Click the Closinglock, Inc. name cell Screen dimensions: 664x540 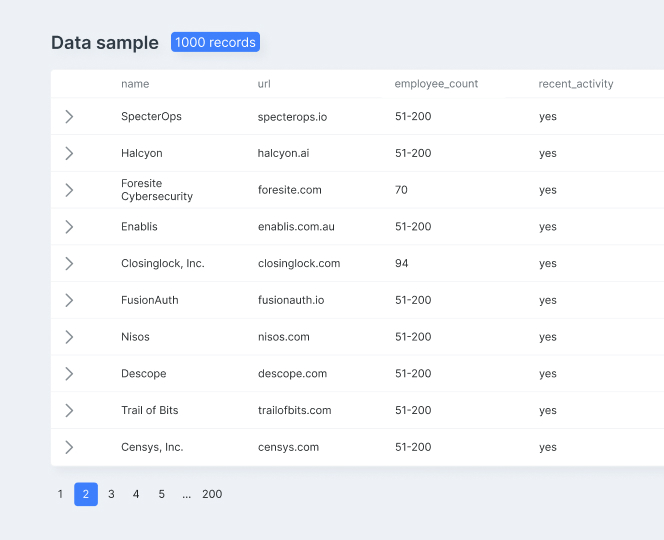pyautogui.click(x=163, y=263)
